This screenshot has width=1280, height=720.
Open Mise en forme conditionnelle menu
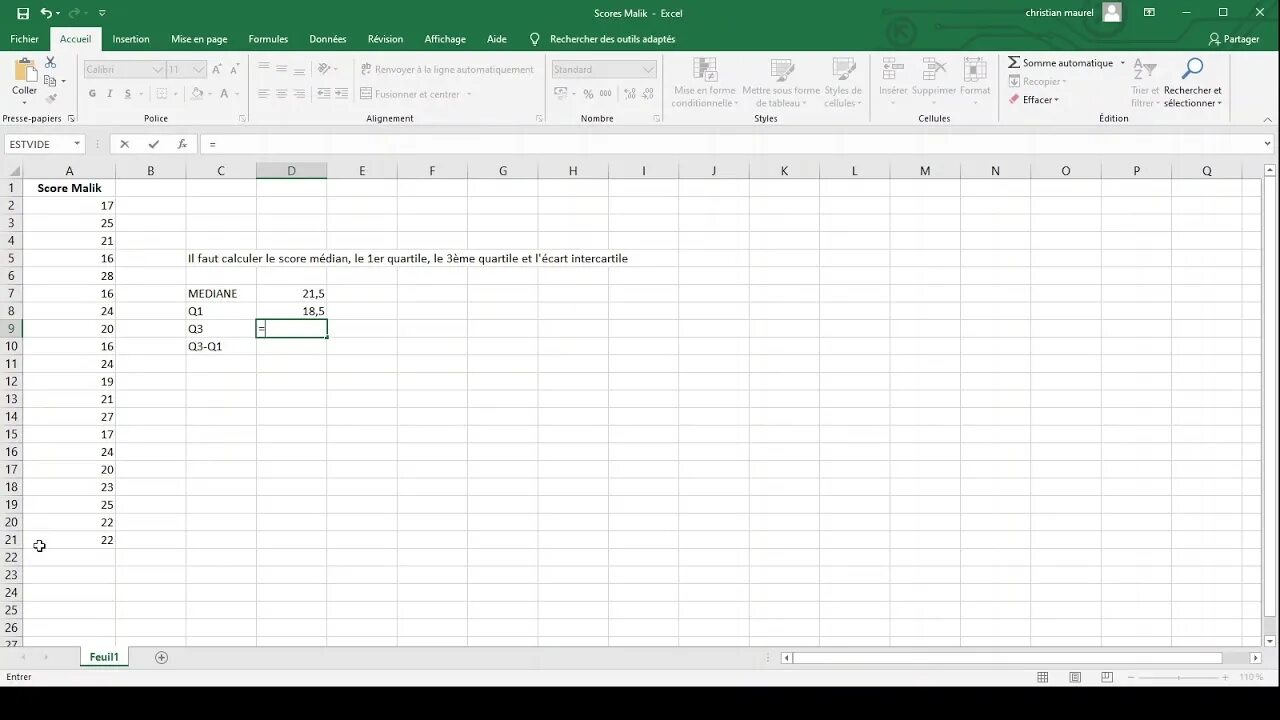tap(705, 83)
